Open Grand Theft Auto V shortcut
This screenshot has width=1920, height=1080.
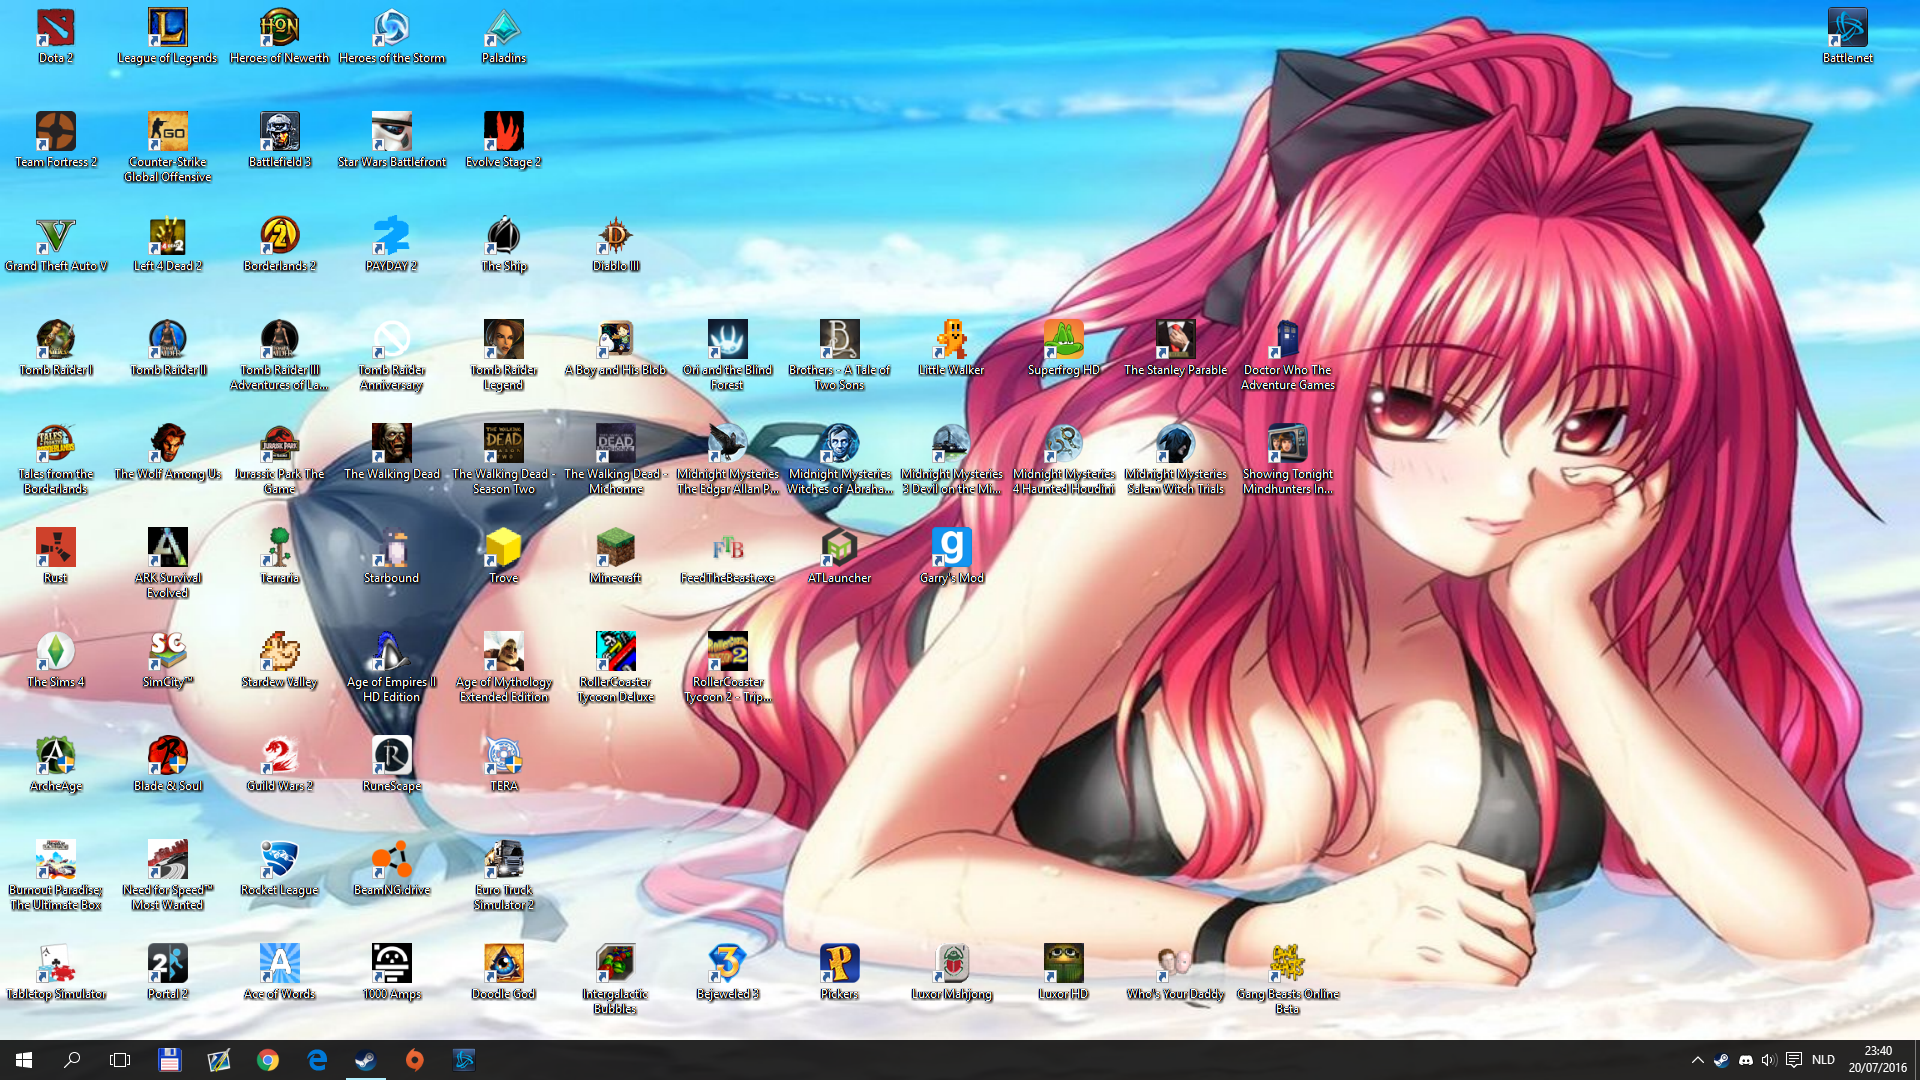coord(56,244)
